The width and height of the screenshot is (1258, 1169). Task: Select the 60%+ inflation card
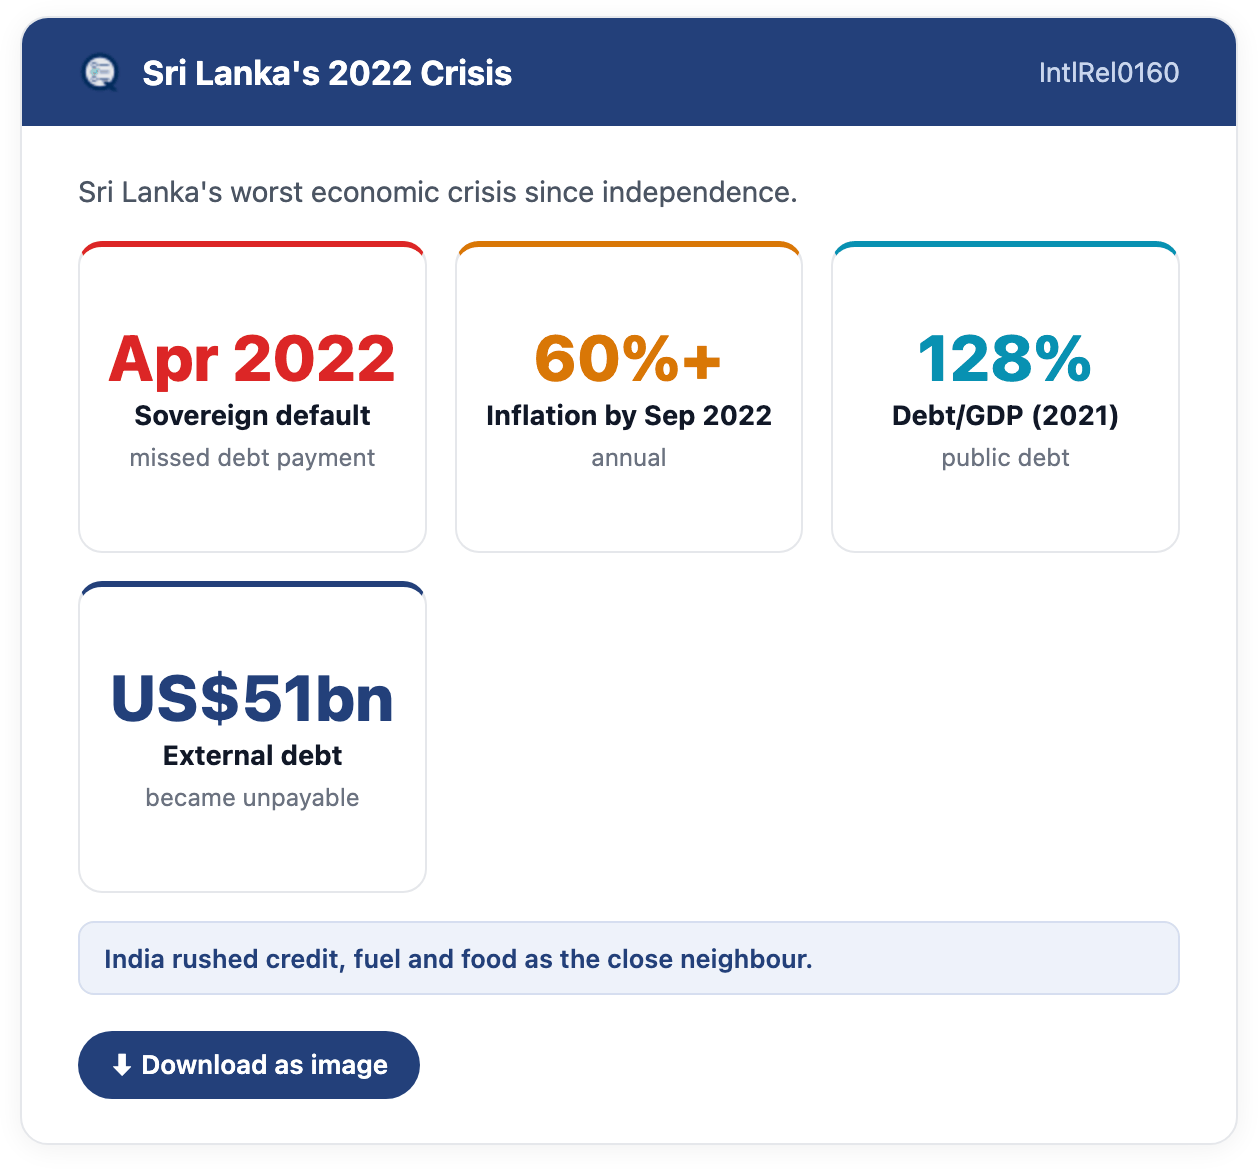click(629, 396)
